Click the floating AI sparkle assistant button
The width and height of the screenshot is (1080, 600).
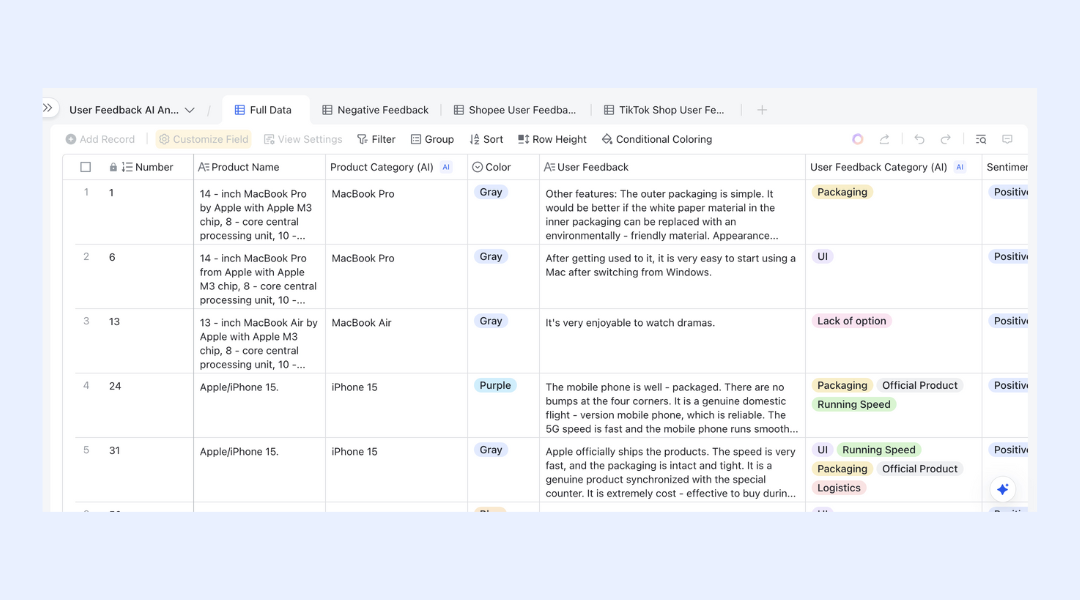(1003, 489)
